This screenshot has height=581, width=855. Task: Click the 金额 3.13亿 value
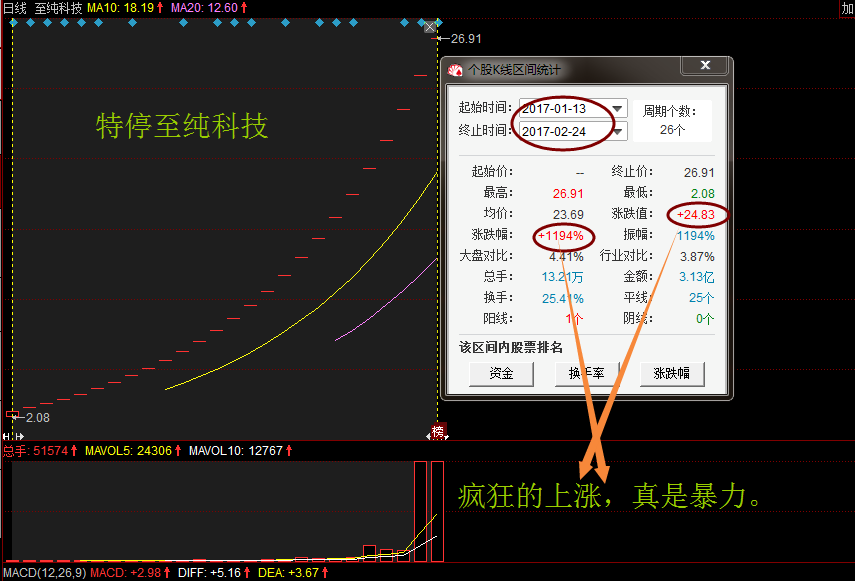(x=696, y=277)
